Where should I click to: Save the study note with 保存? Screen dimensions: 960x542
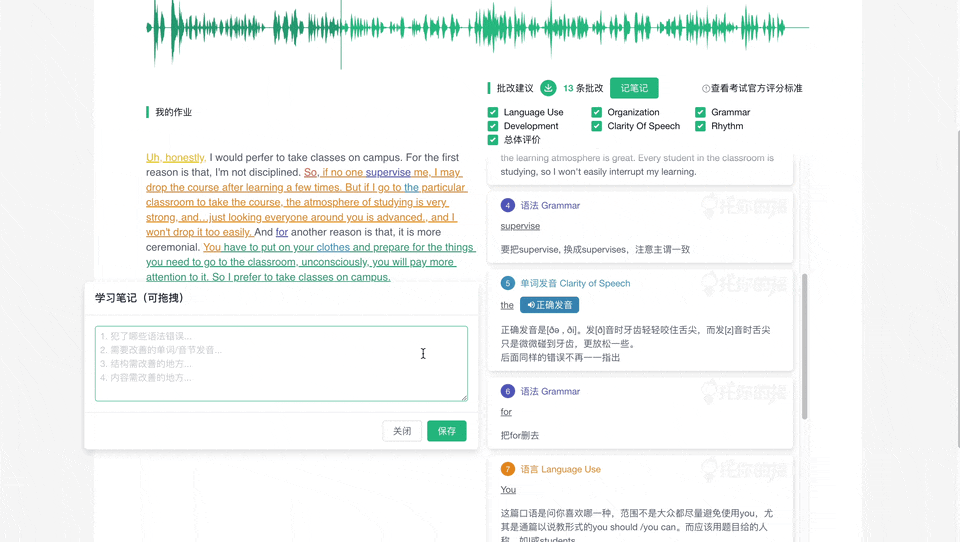tap(446, 431)
